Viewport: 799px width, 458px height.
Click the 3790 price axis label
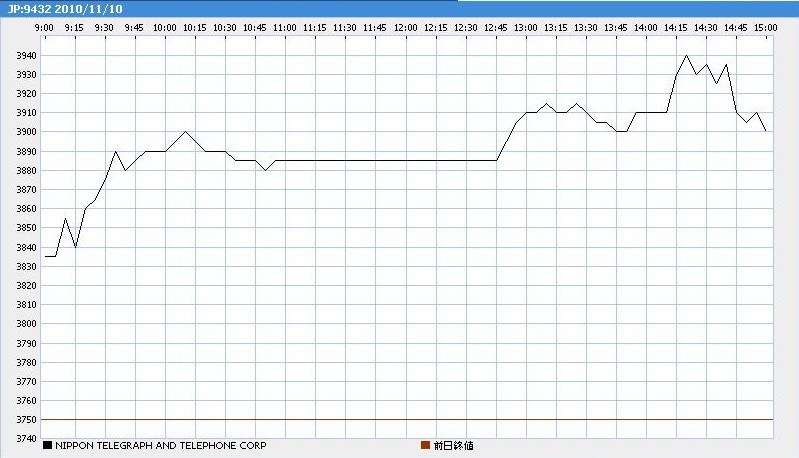point(26,344)
